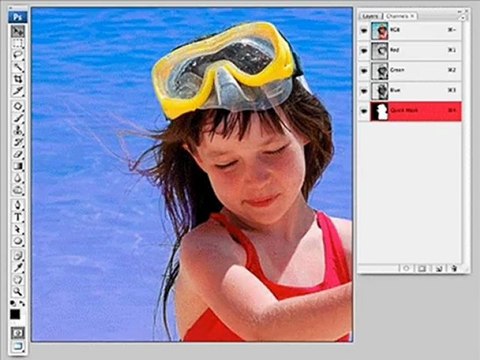Hide the RGB composite channel eye

[364, 30]
